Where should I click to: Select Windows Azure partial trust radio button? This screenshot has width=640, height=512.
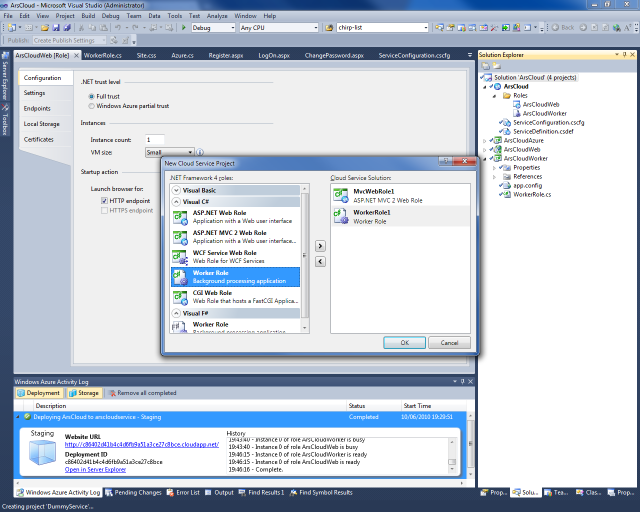click(x=91, y=106)
